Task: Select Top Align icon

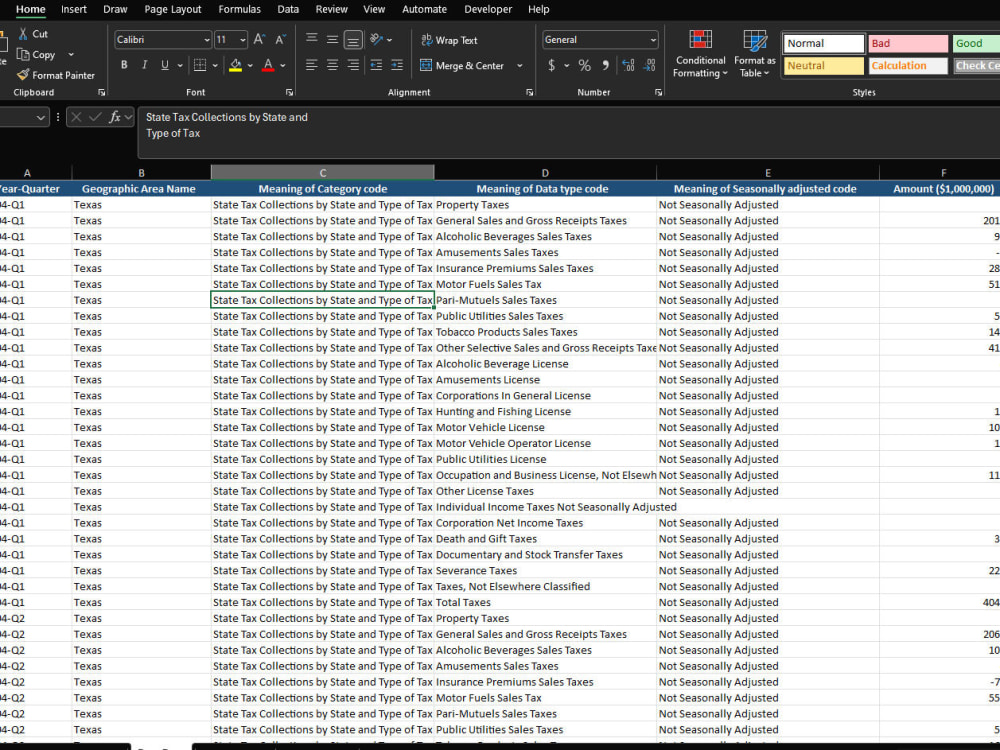Action: point(311,40)
